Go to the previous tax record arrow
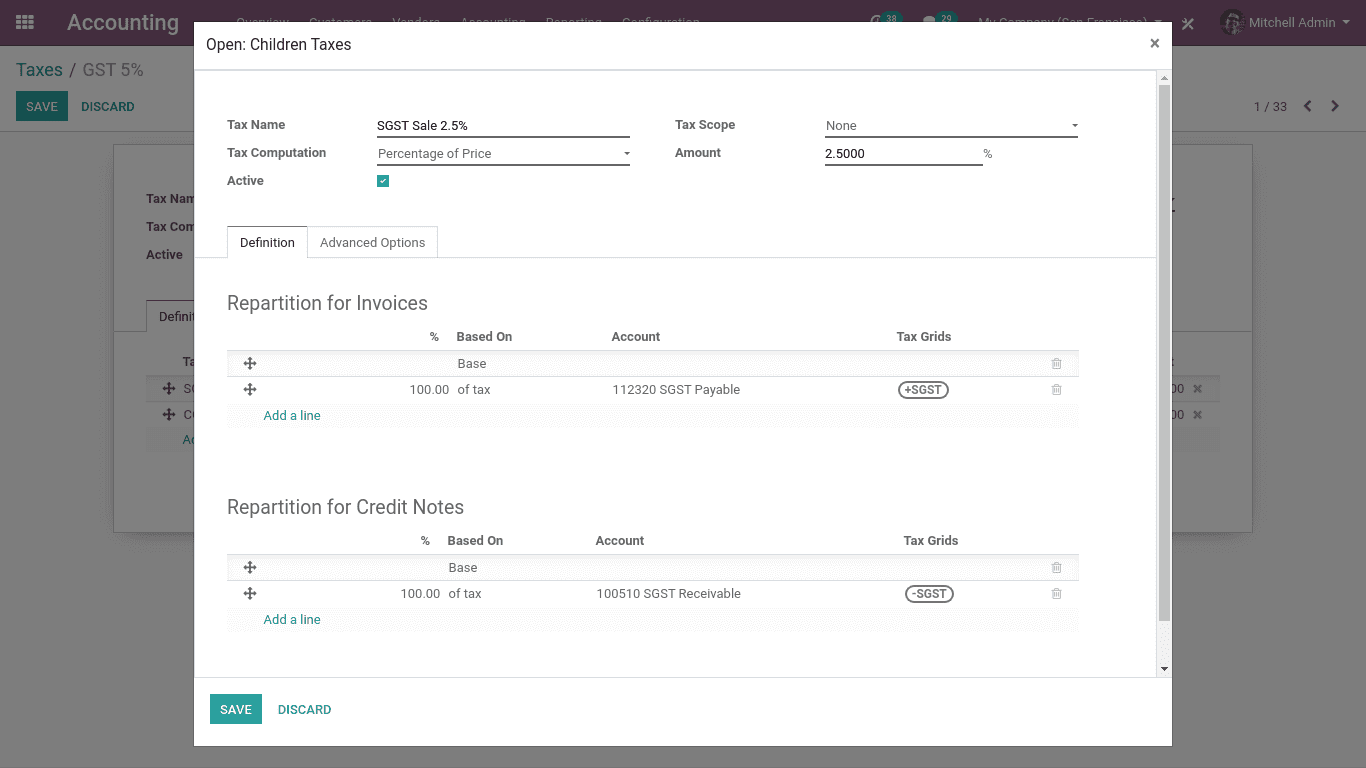The height and width of the screenshot is (768, 1366). click(1307, 106)
